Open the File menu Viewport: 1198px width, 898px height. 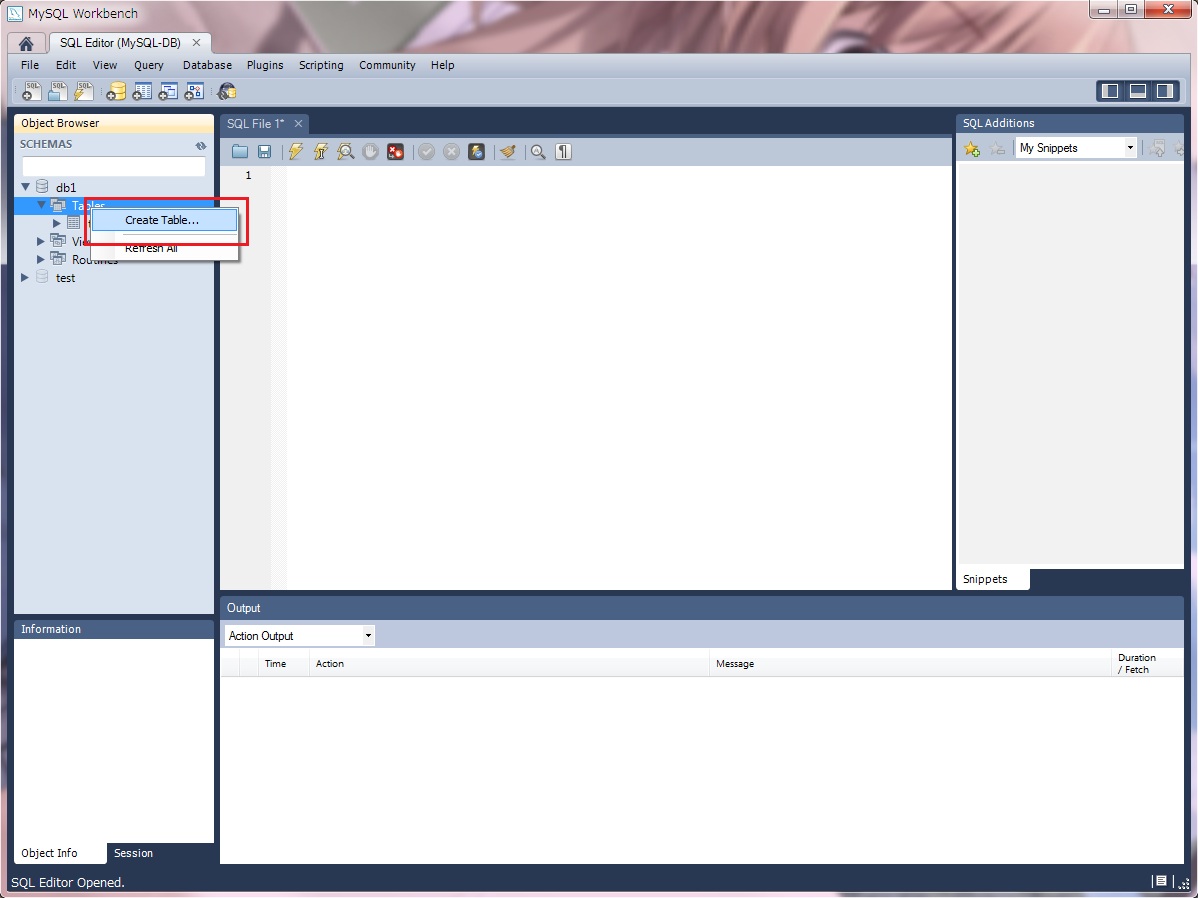click(30, 65)
